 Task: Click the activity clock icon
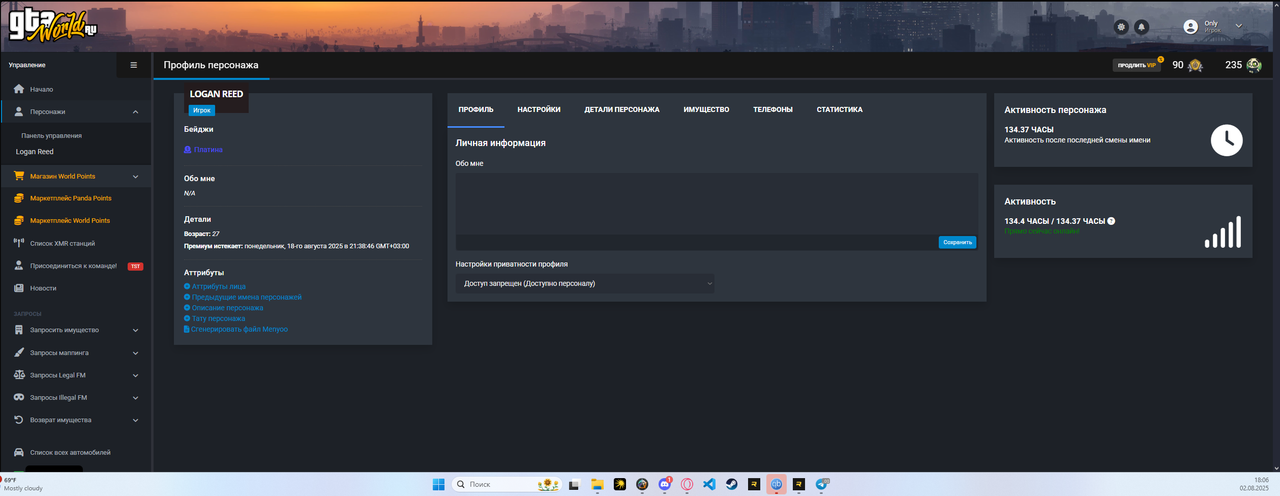click(1226, 140)
